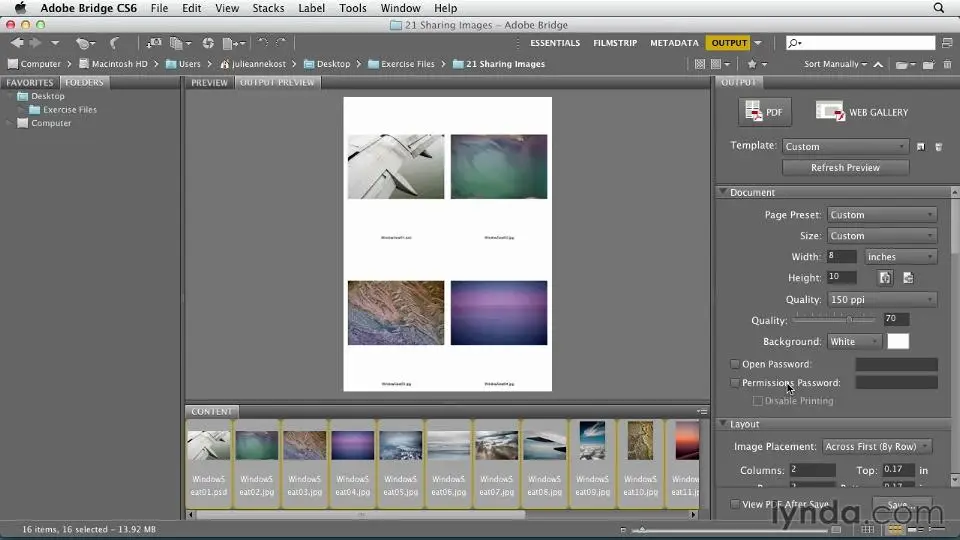Open the Page Preset dropdown
This screenshot has height=540, width=960.
coord(881,215)
